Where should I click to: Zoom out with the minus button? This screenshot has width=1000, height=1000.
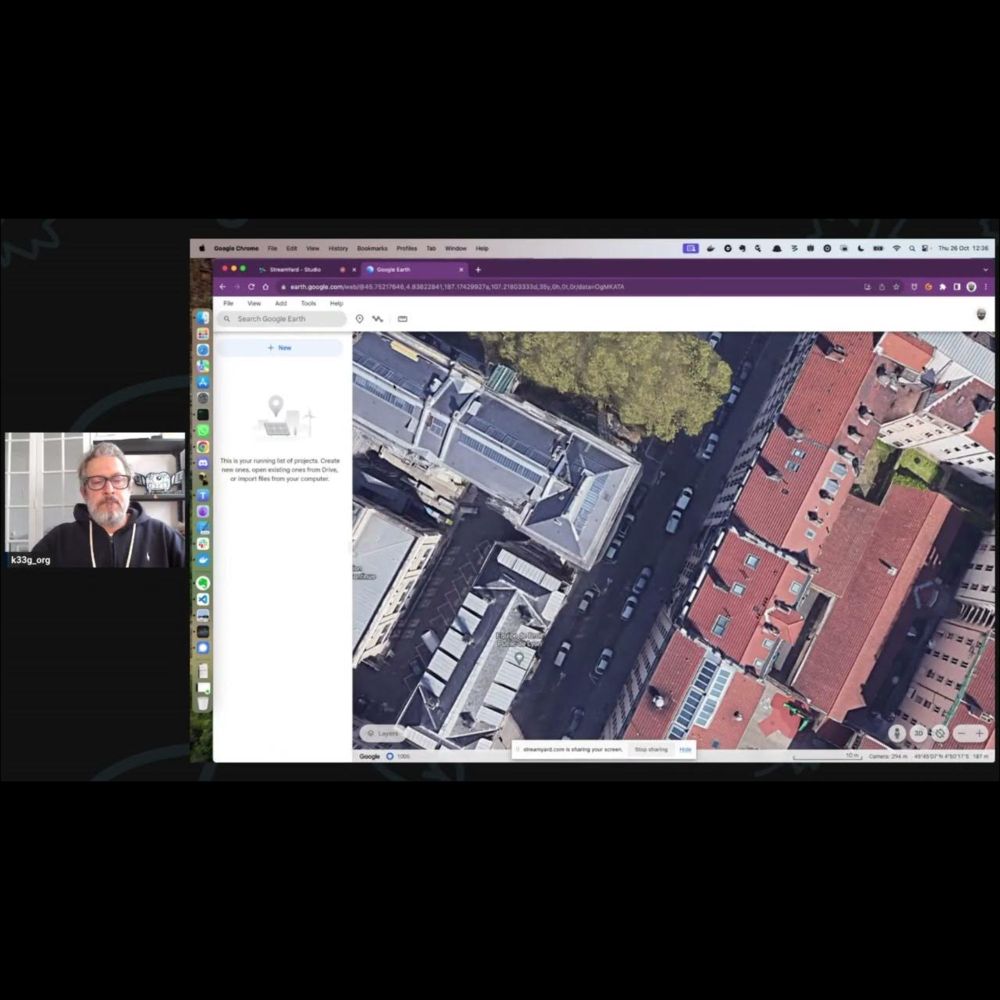tap(962, 733)
